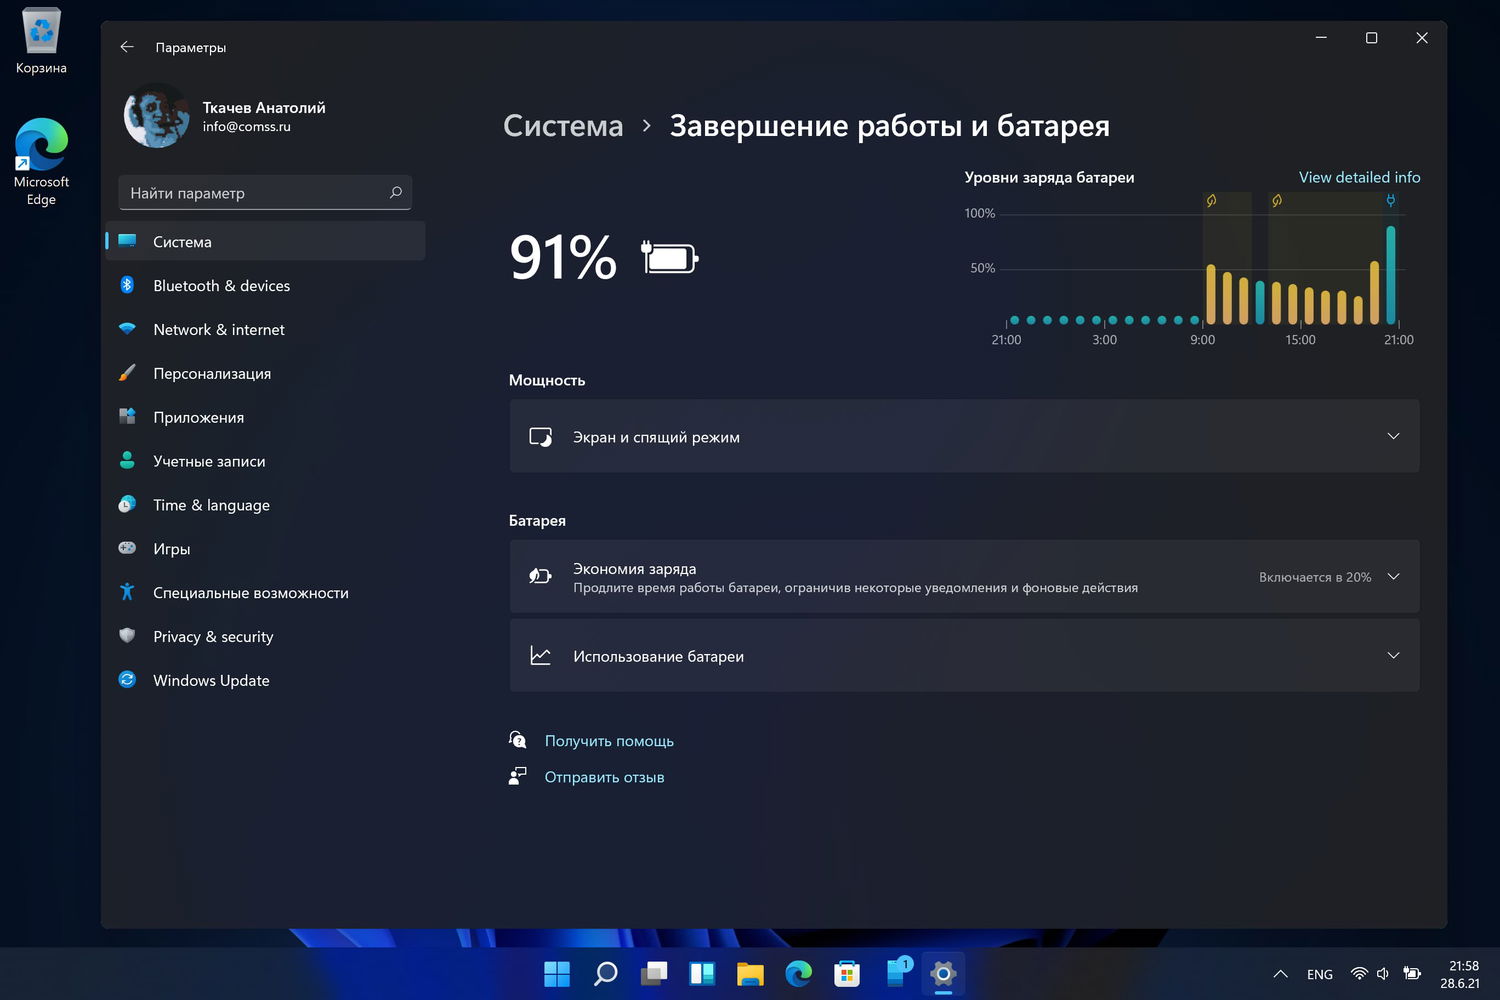This screenshot has width=1500, height=1000.
Task: Click the Privacy & security shield icon
Action: point(127,636)
